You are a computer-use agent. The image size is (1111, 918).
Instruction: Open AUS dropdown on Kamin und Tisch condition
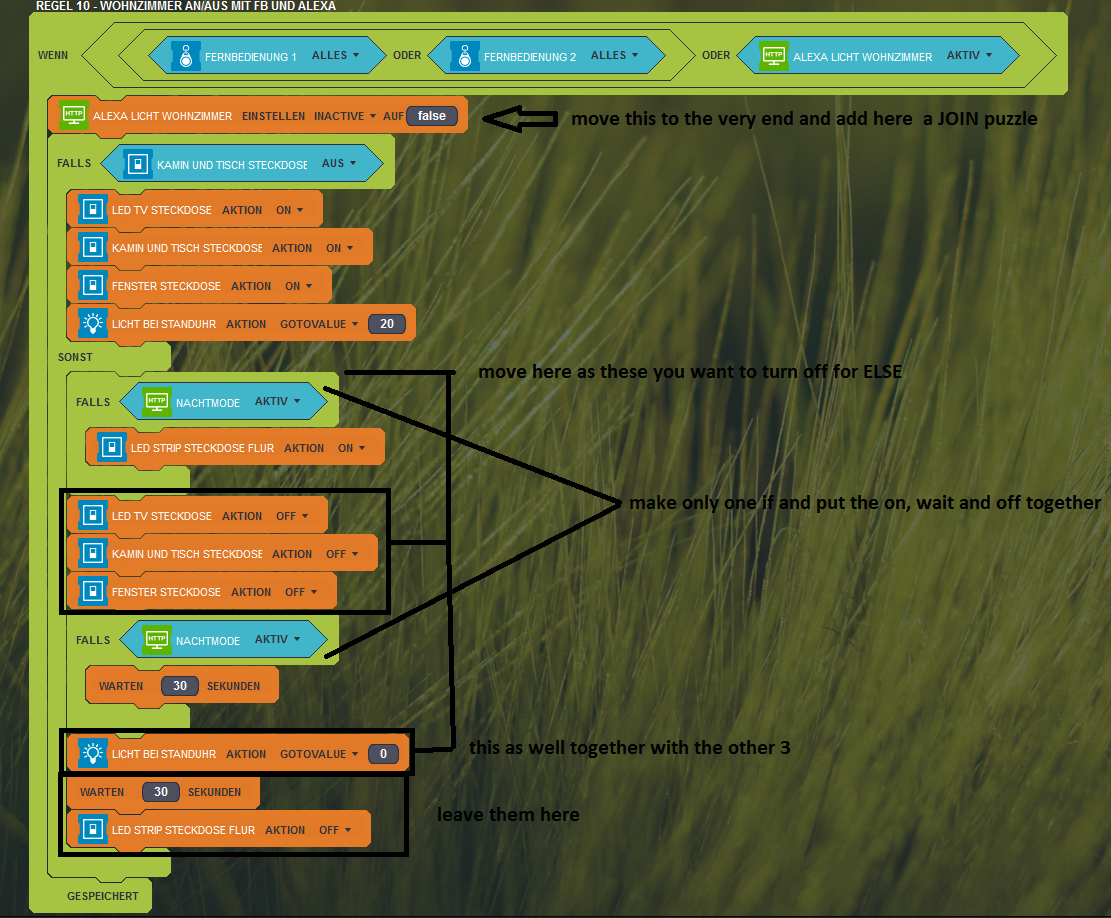(x=339, y=164)
